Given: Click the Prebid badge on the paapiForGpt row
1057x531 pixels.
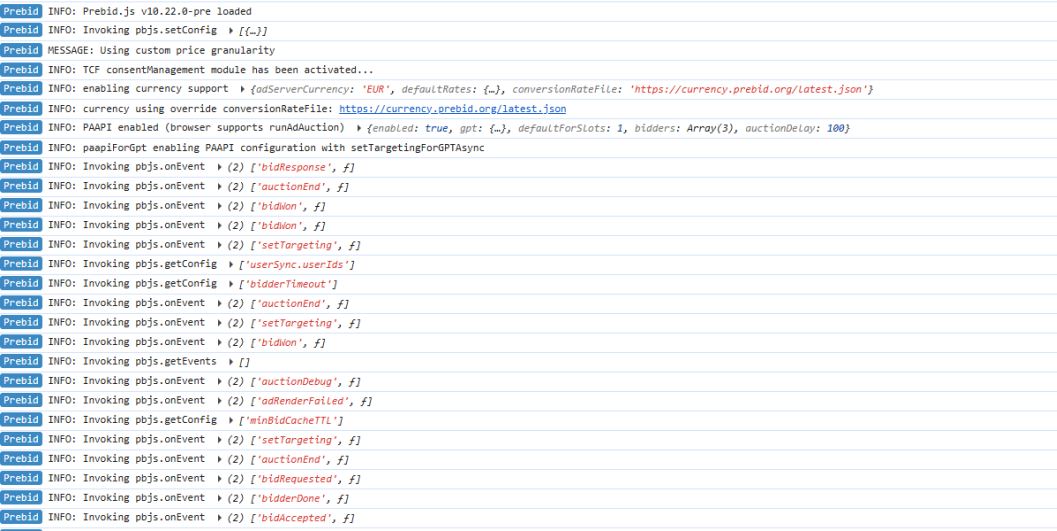Looking at the screenshot, I should click(x=21, y=148).
